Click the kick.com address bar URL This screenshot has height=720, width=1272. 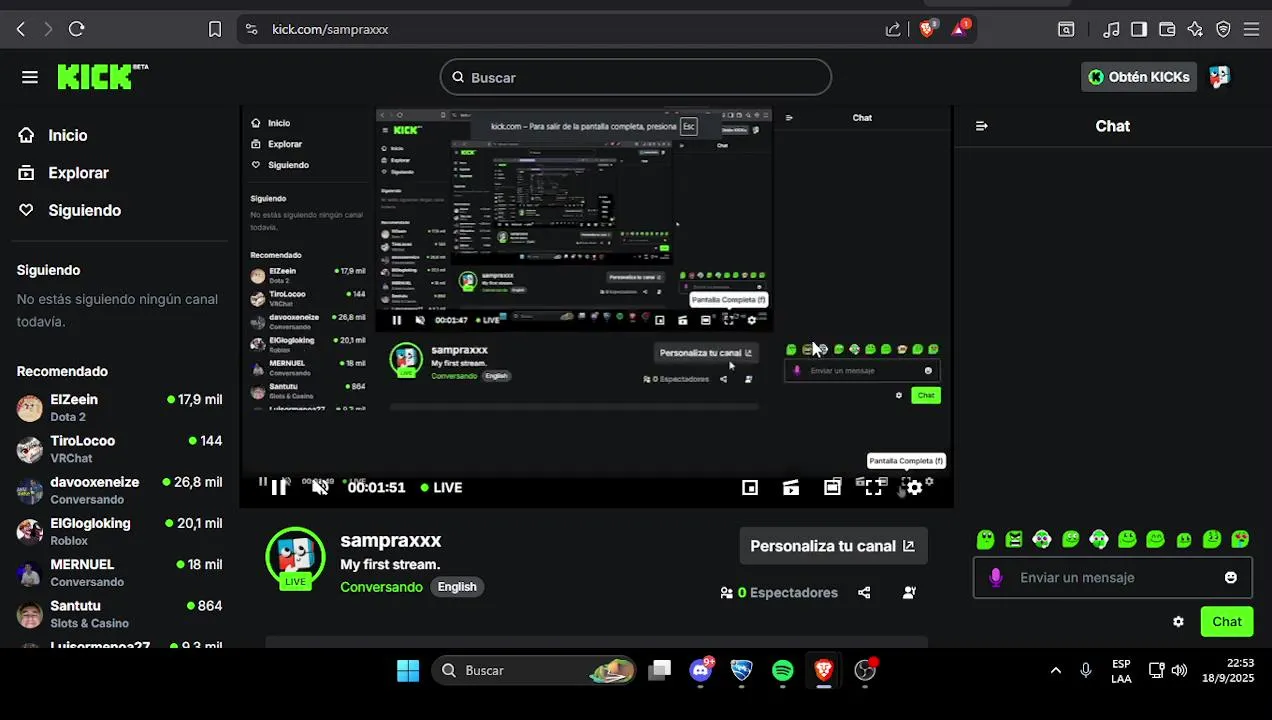[330, 29]
